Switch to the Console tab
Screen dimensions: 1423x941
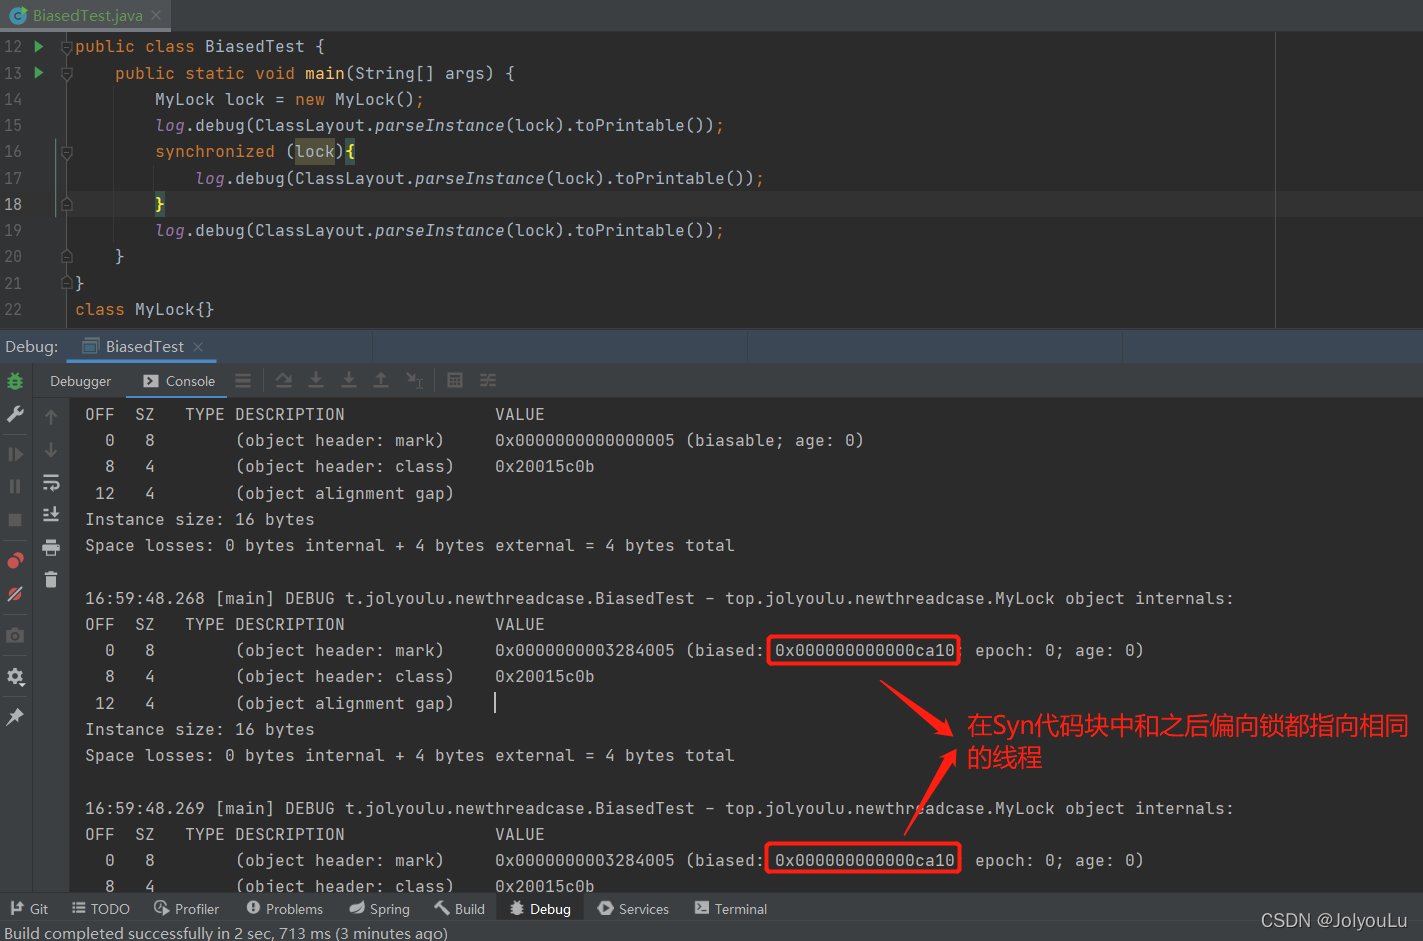pos(179,381)
